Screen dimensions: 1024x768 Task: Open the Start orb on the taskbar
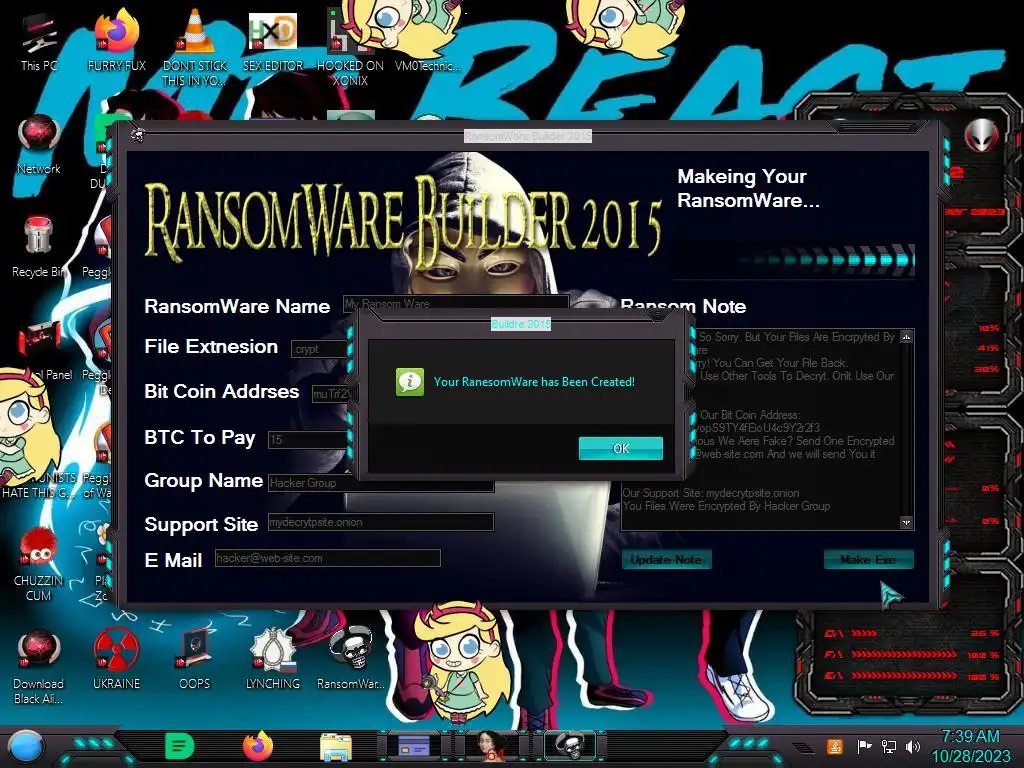coord(25,747)
